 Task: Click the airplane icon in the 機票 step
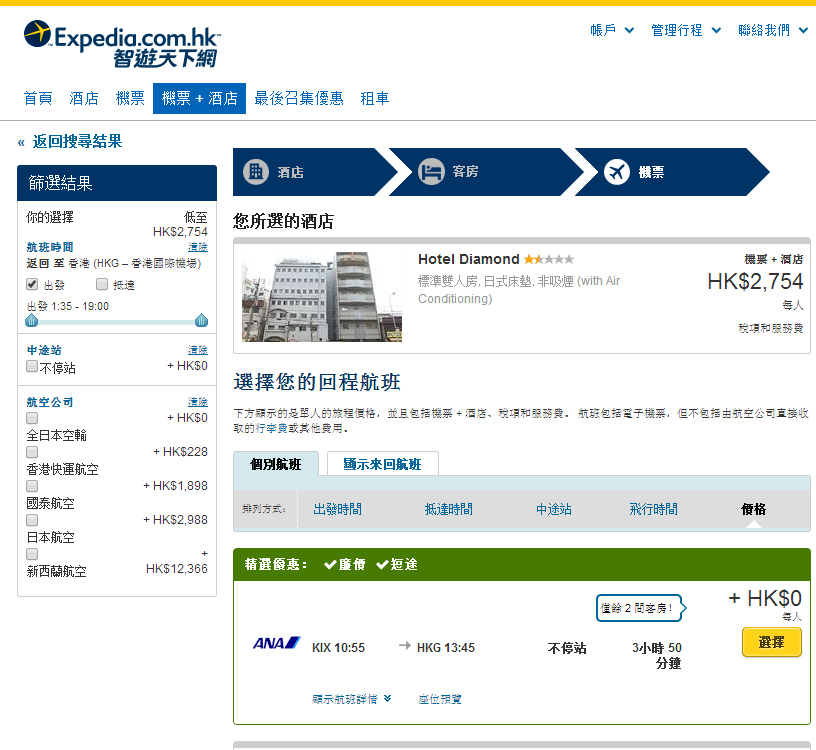[617, 171]
